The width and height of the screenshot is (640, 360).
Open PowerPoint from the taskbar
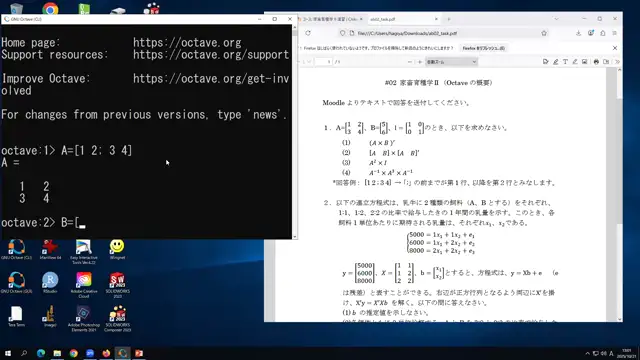click(x=139, y=353)
